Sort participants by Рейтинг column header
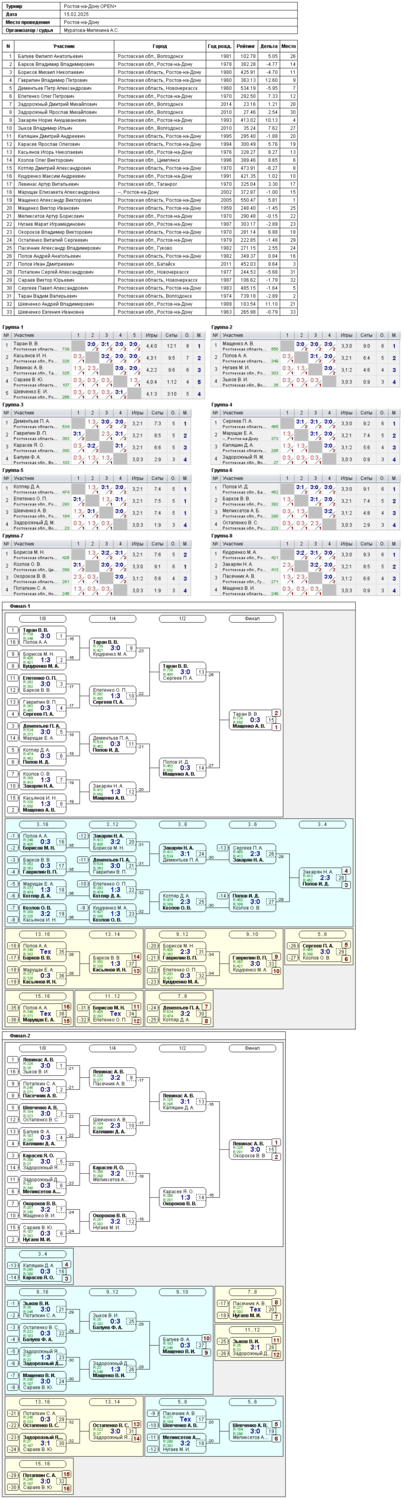 [x=244, y=46]
